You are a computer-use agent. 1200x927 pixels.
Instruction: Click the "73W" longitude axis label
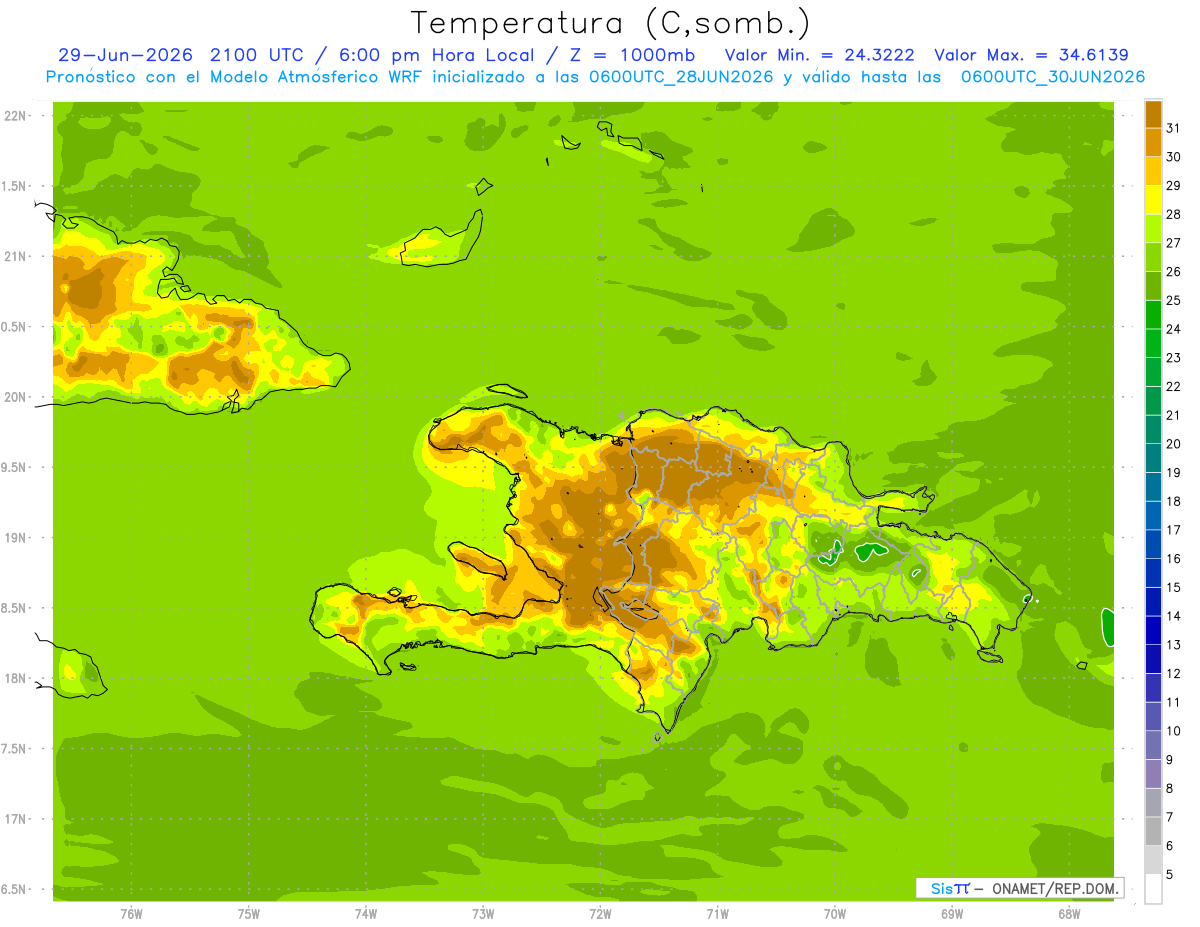483,913
